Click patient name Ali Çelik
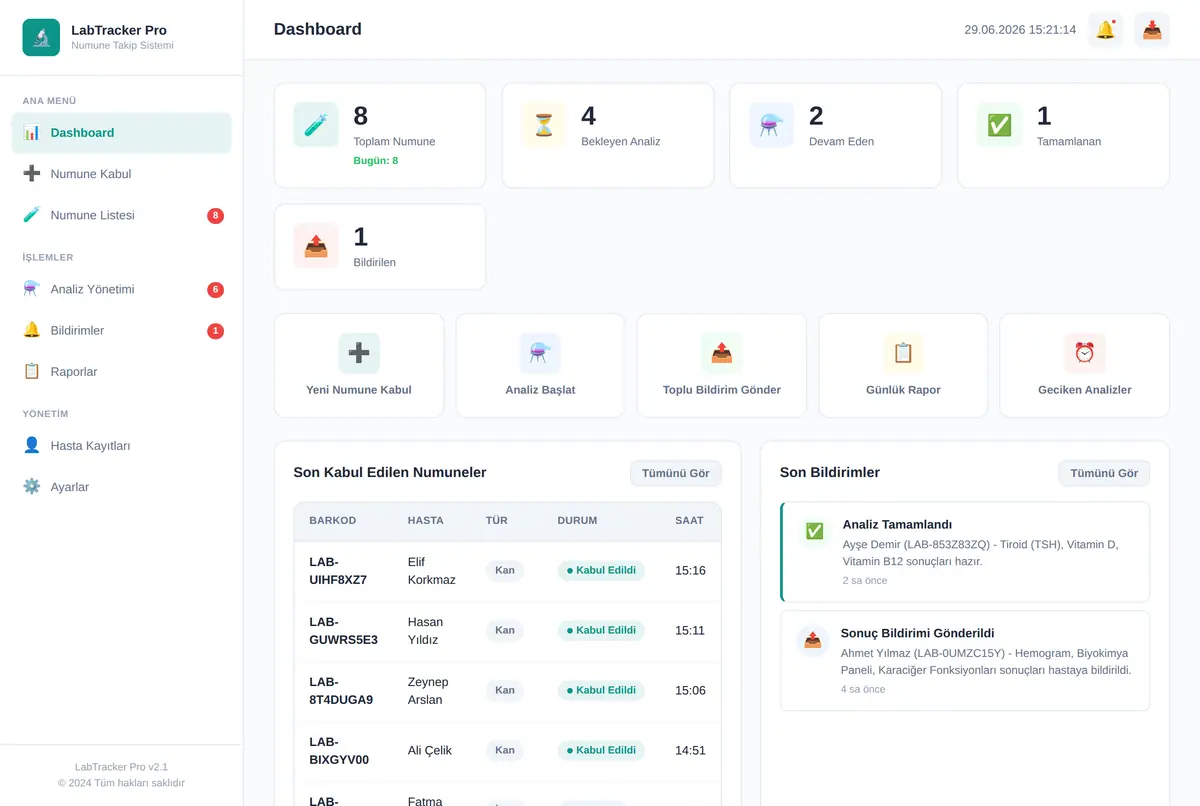1200x806 pixels. pyautogui.click(x=430, y=750)
